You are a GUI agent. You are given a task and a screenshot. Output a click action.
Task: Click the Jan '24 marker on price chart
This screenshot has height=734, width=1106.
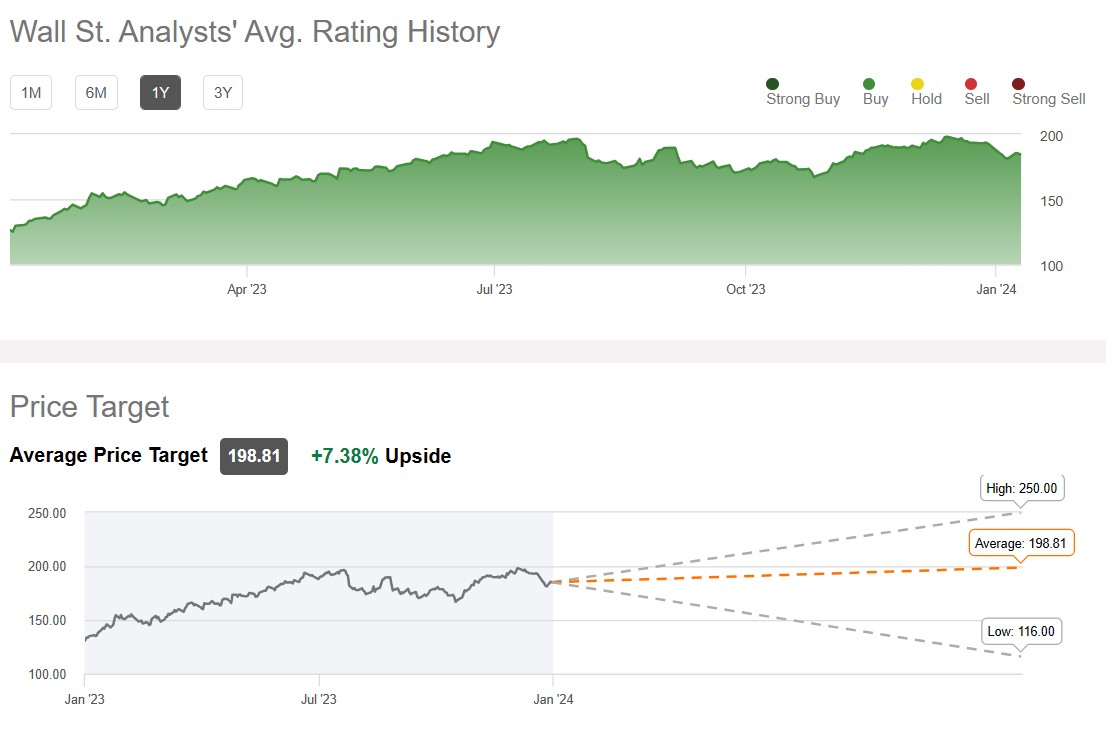coord(553,700)
